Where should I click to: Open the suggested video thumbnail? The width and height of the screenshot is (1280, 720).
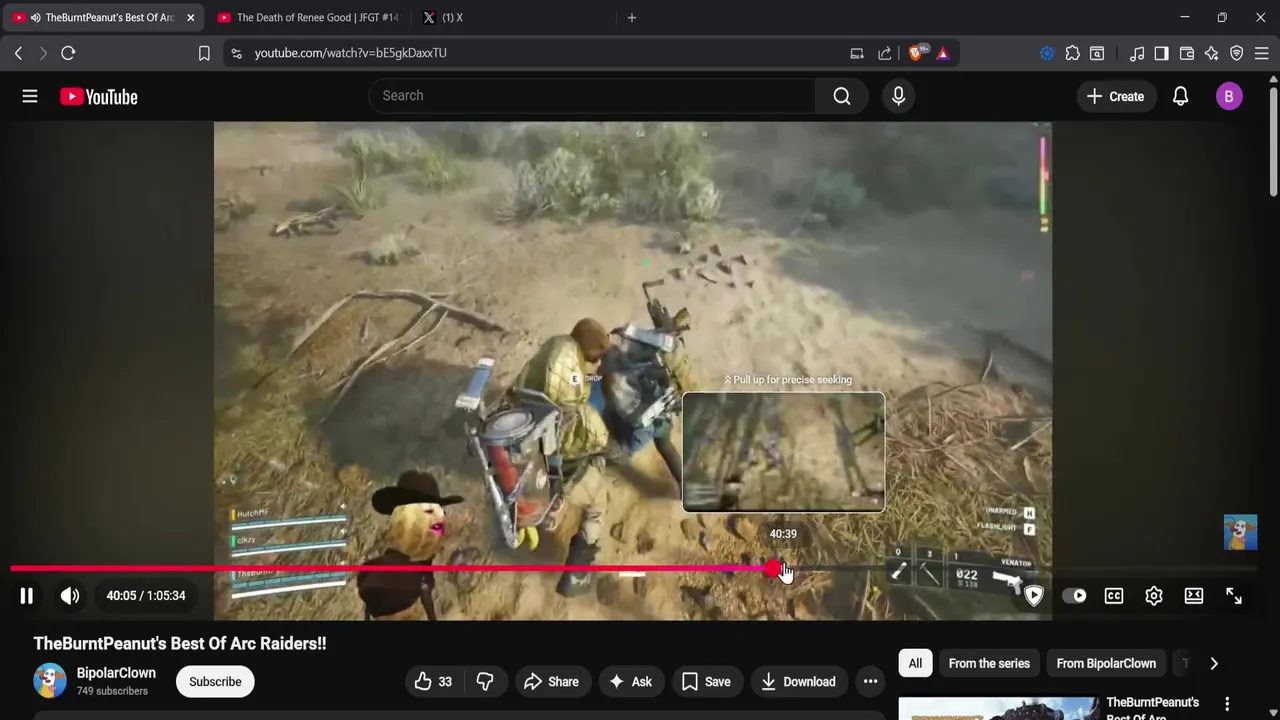point(998,708)
